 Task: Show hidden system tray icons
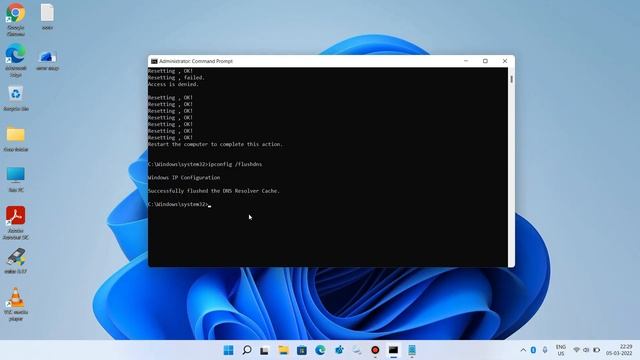tap(523, 350)
